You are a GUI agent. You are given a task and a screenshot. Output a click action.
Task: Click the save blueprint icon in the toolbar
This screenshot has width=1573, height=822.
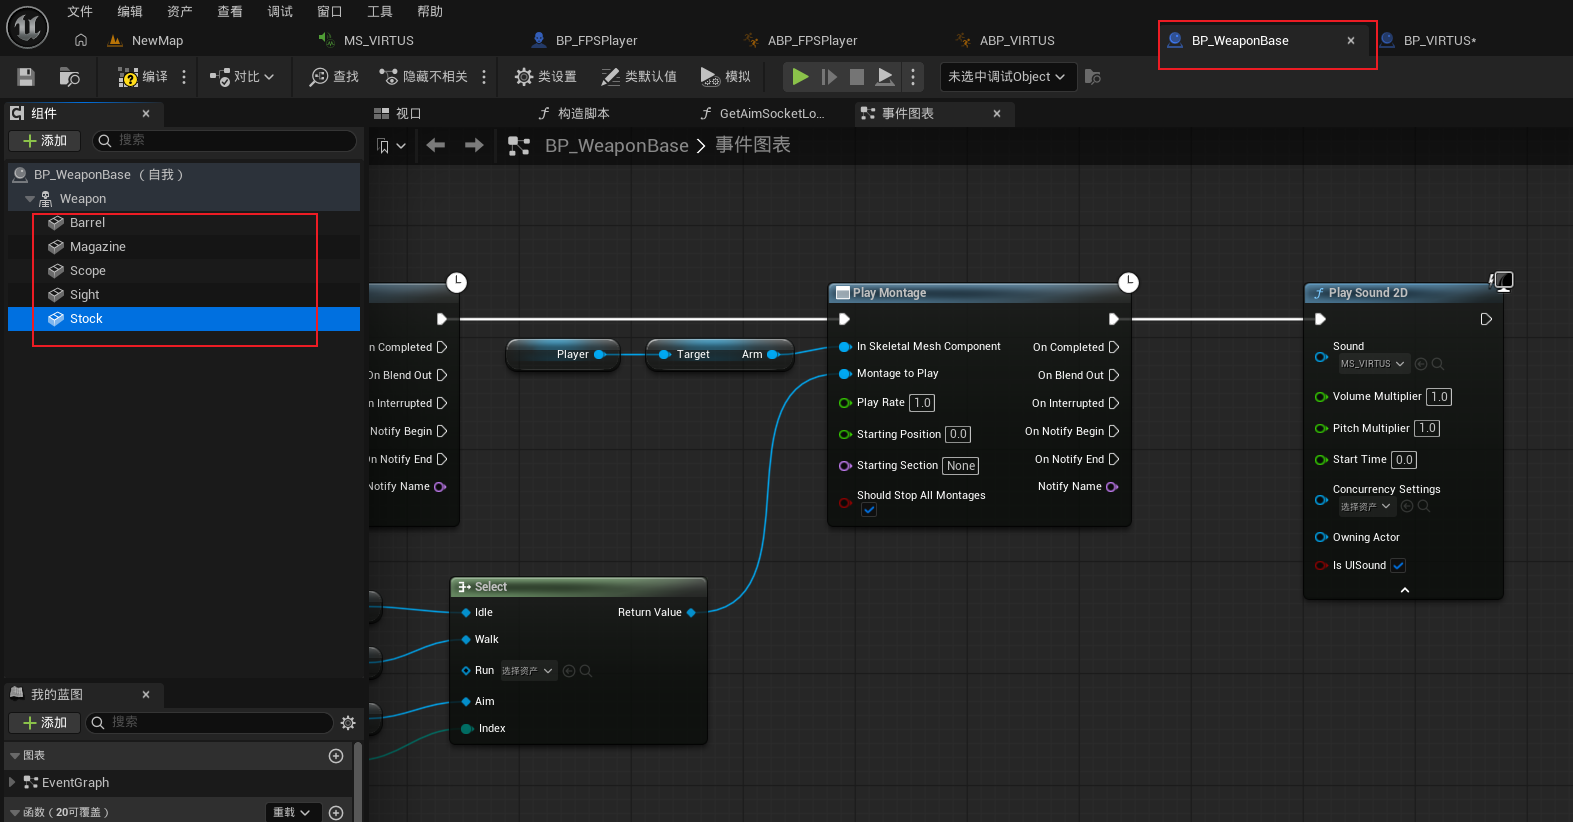[x=26, y=77]
